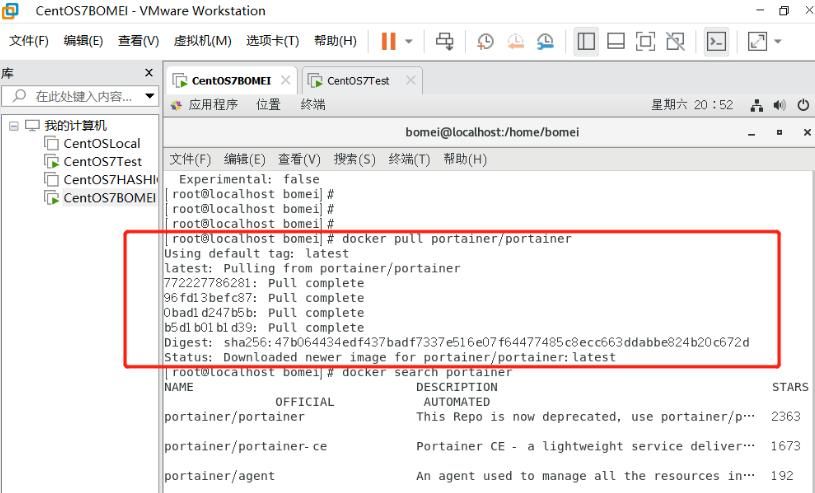Open the 文件(F) menu in VMware
815x493 pixels.
(x=29, y=41)
